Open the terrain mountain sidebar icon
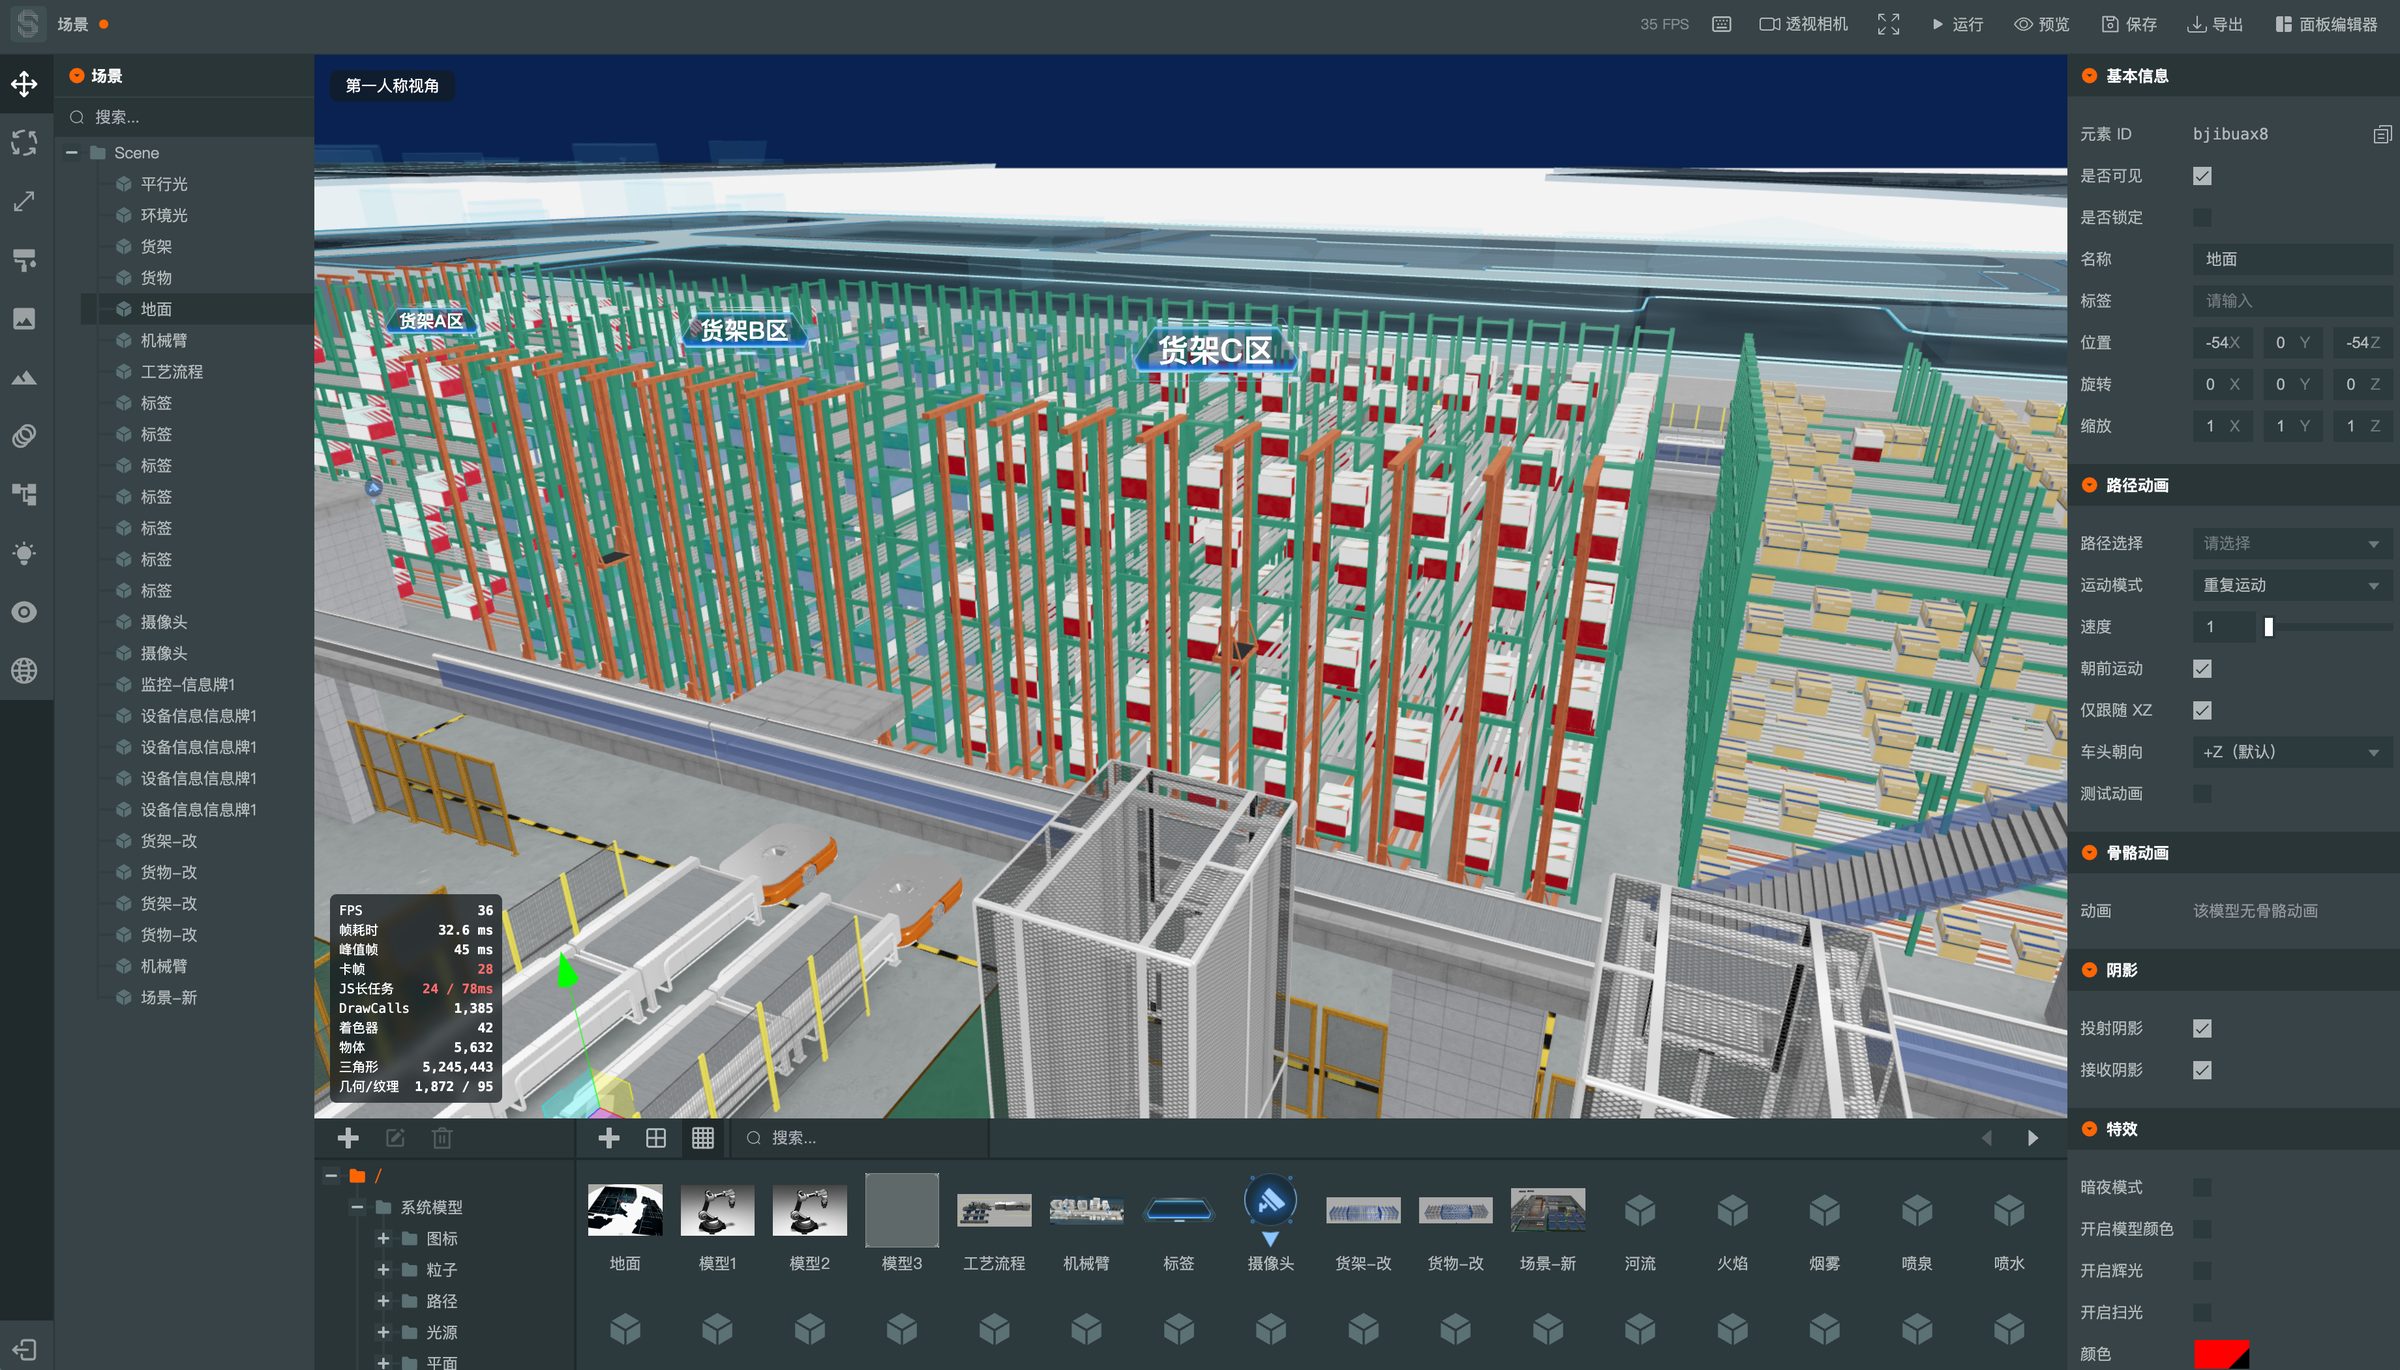This screenshot has width=2400, height=1370. pyautogui.click(x=25, y=378)
